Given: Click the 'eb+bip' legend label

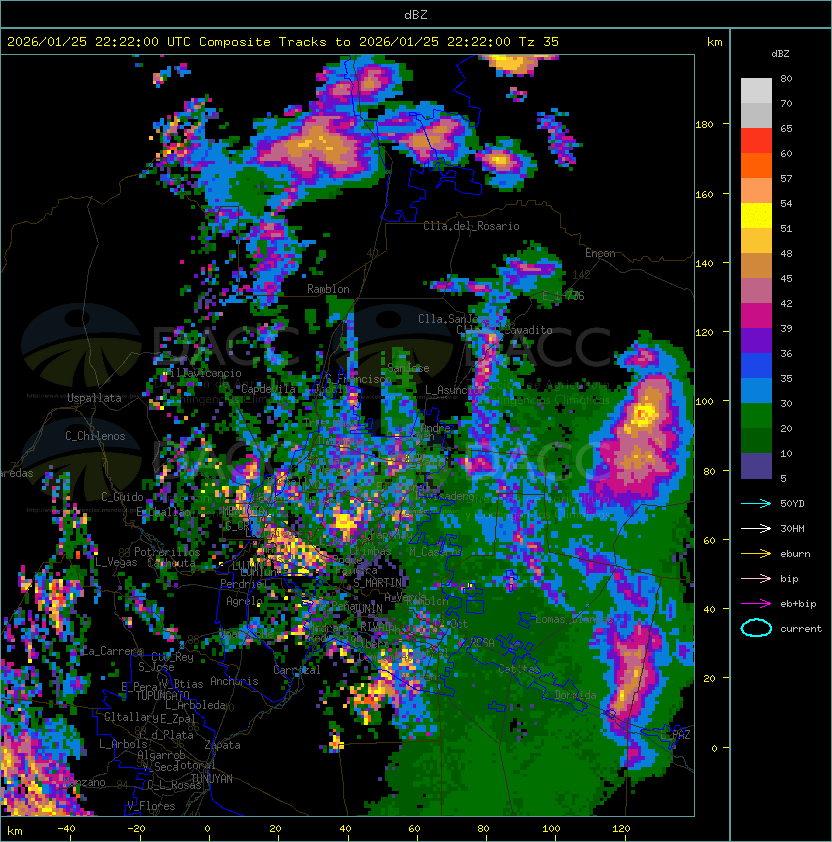Looking at the screenshot, I should (798, 604).
